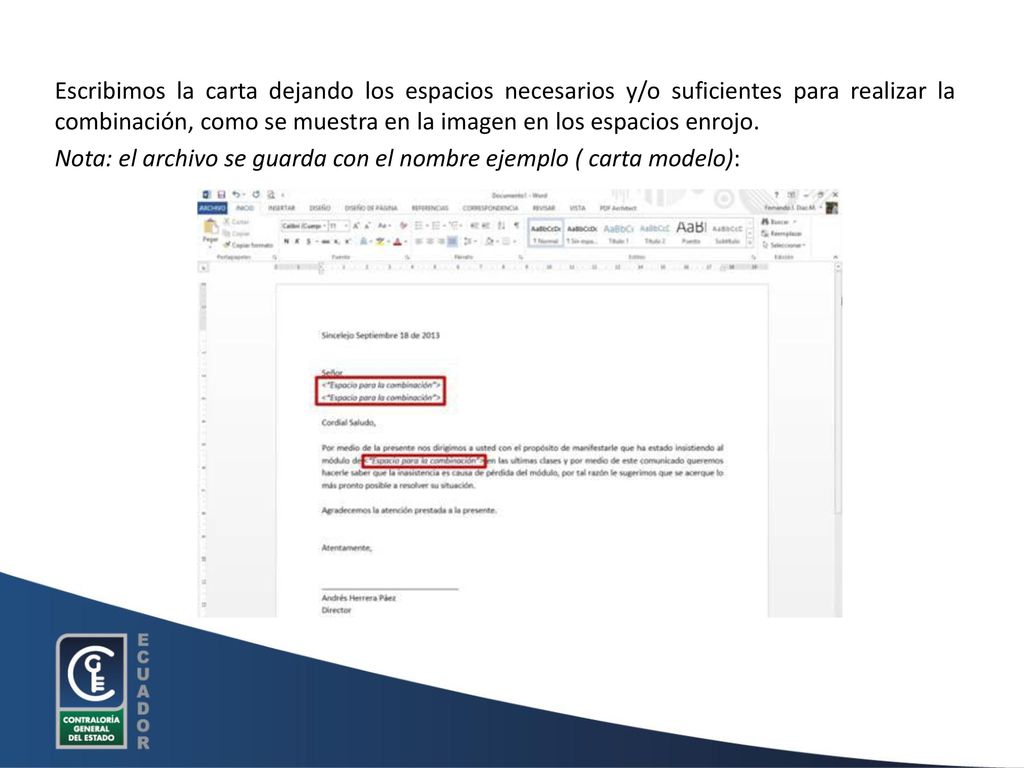Click the Copiar command in Portapapeles

click(x=236, y=233)
